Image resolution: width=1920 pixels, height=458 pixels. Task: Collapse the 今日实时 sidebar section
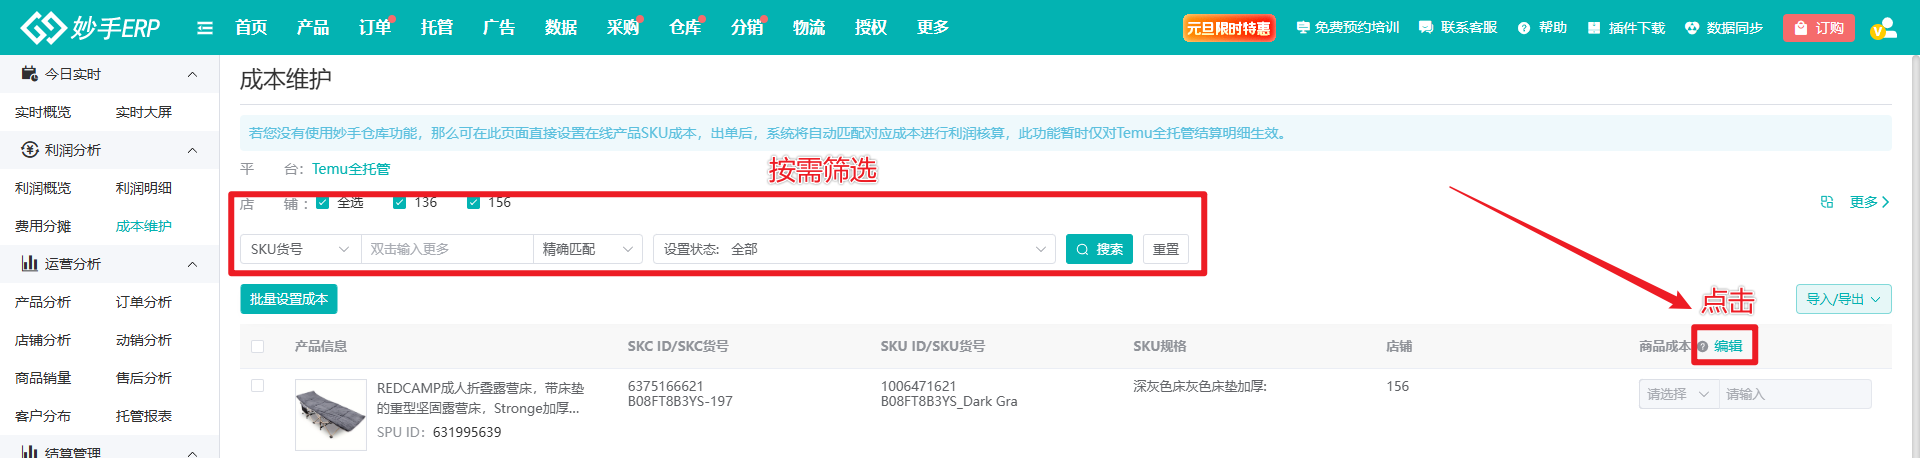pos(192,74)
